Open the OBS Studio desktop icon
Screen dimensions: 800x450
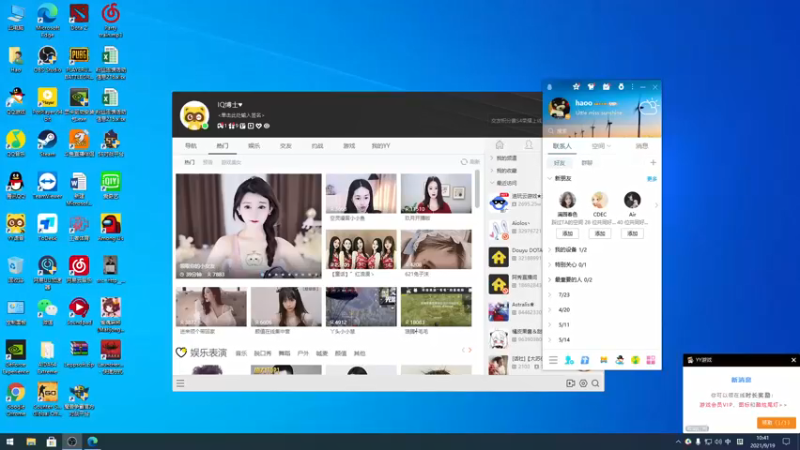click(x=47, y=59)
